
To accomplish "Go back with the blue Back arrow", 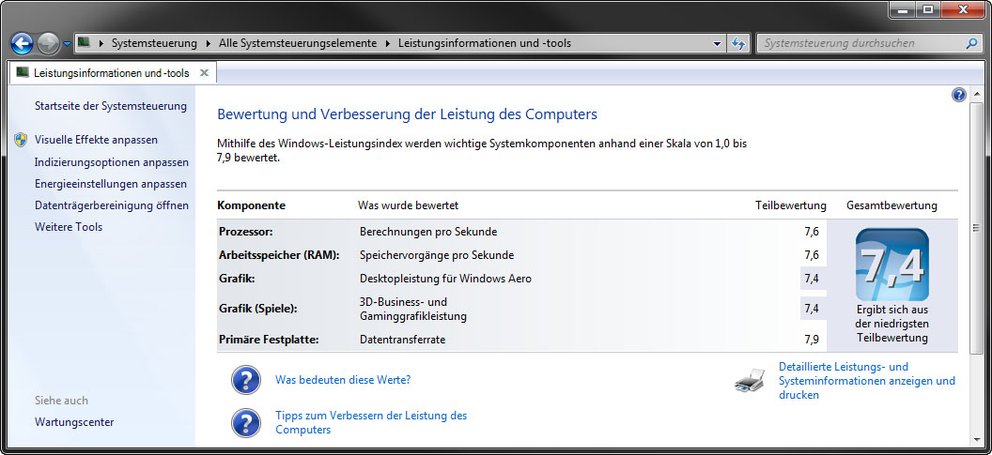I will [x=22, y=44].
